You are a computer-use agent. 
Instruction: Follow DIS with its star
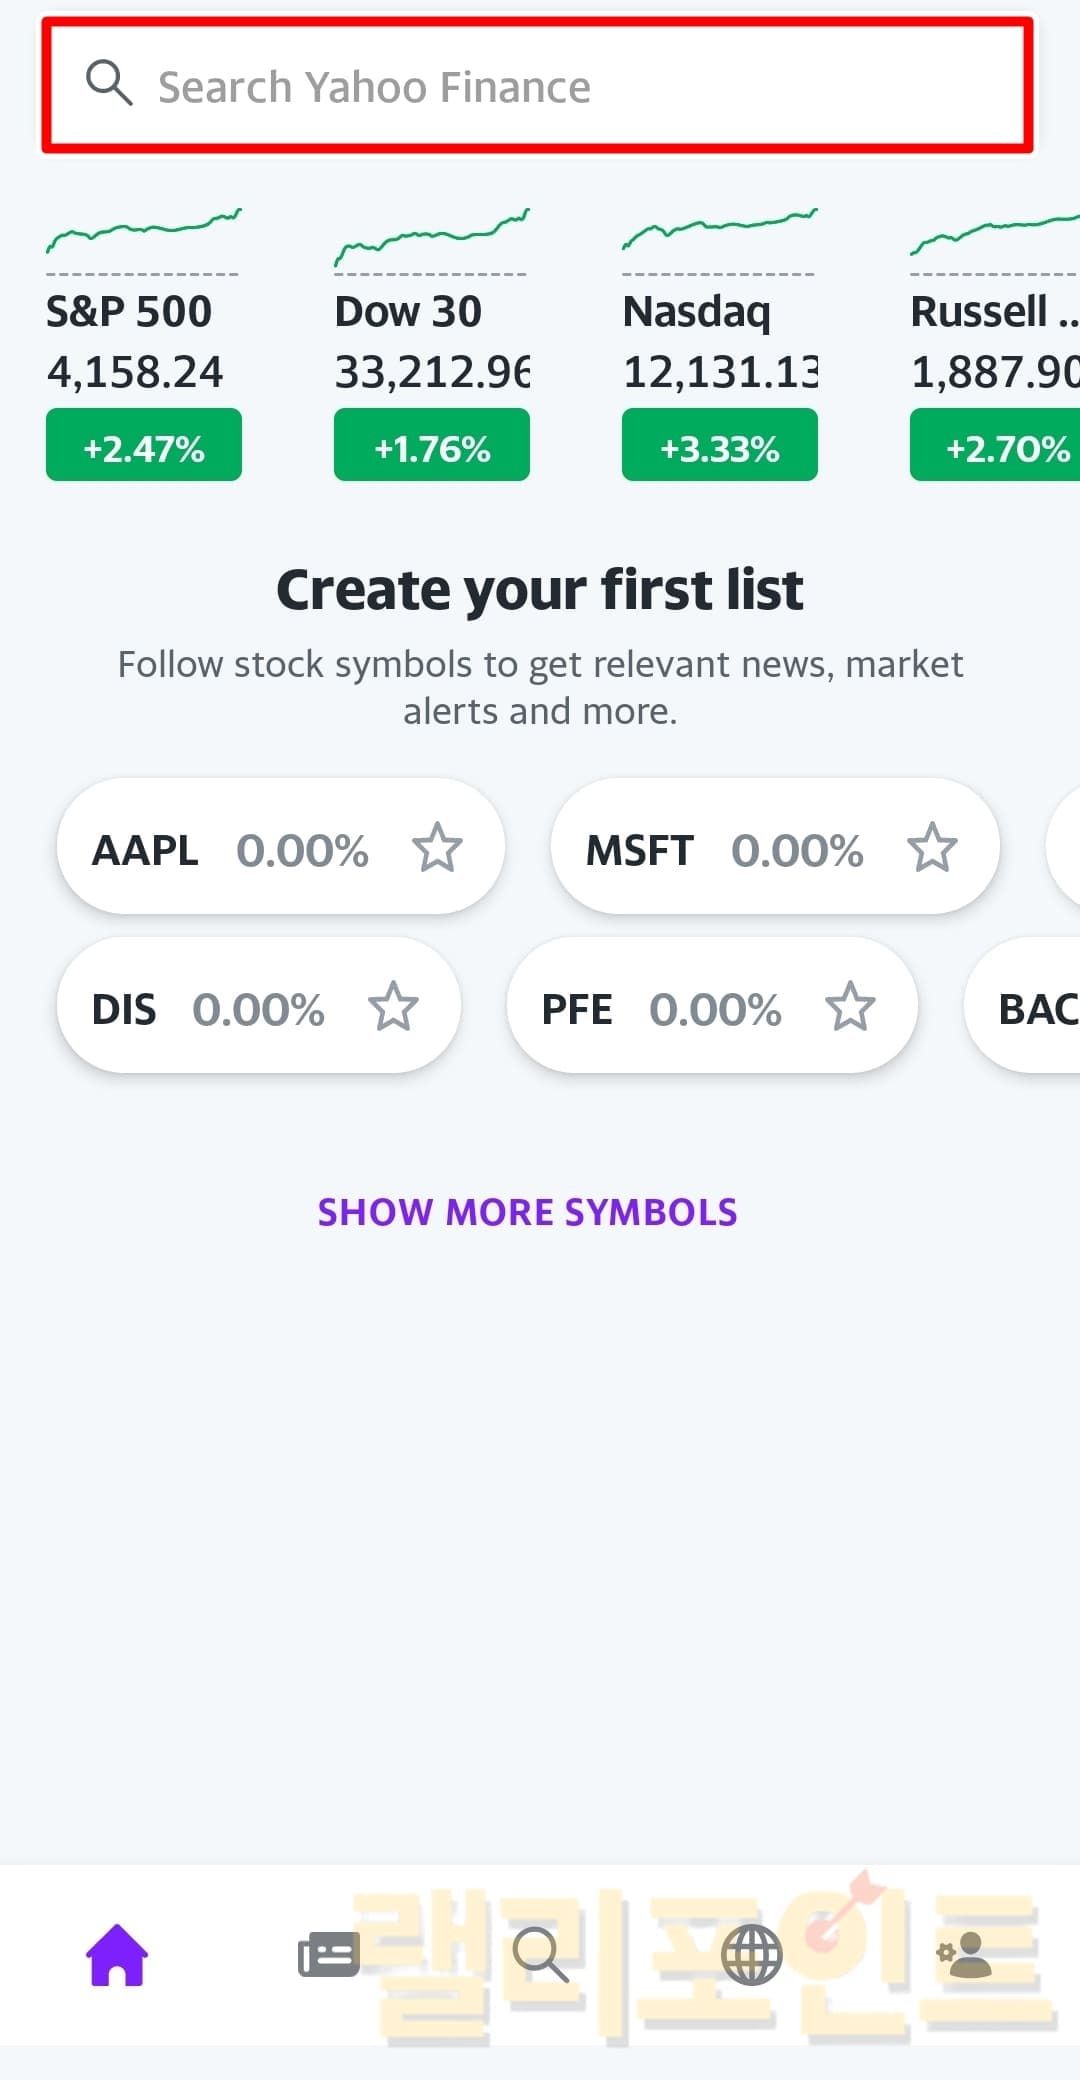coord(393,1007)
